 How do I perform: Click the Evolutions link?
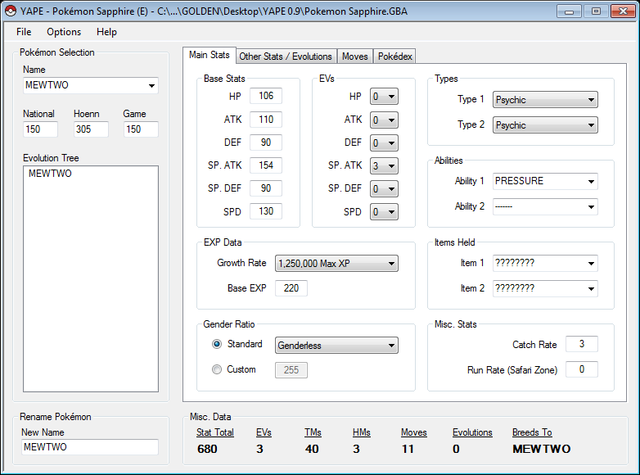click(472, 433)
